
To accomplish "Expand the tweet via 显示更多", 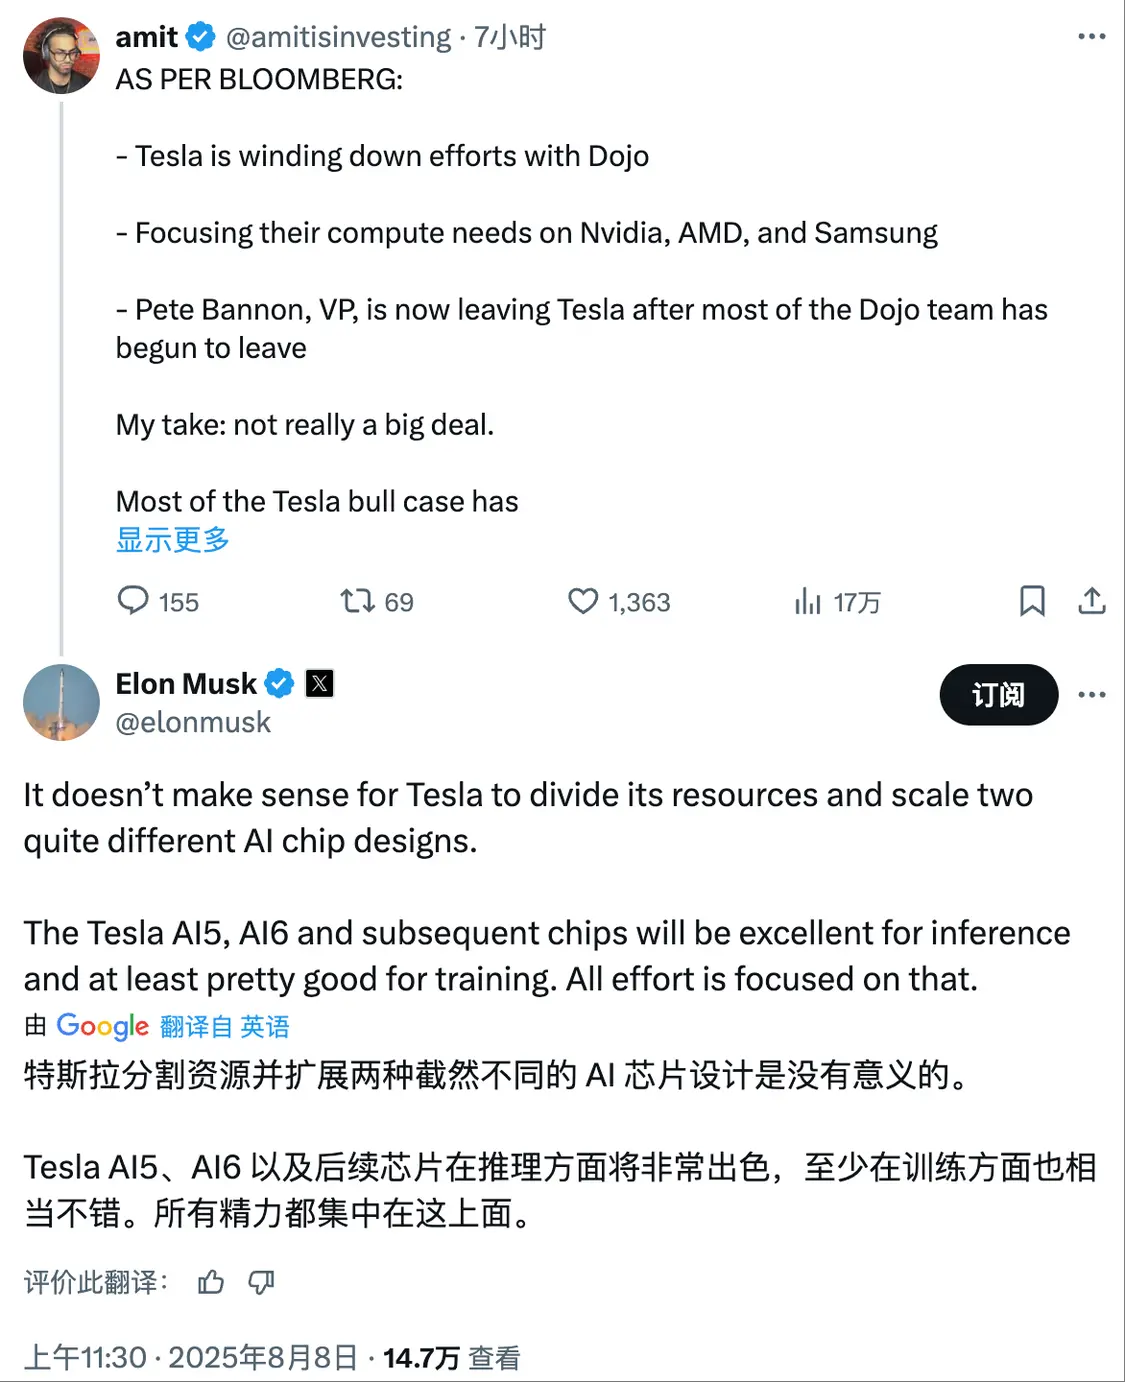I will coord(172,539).
